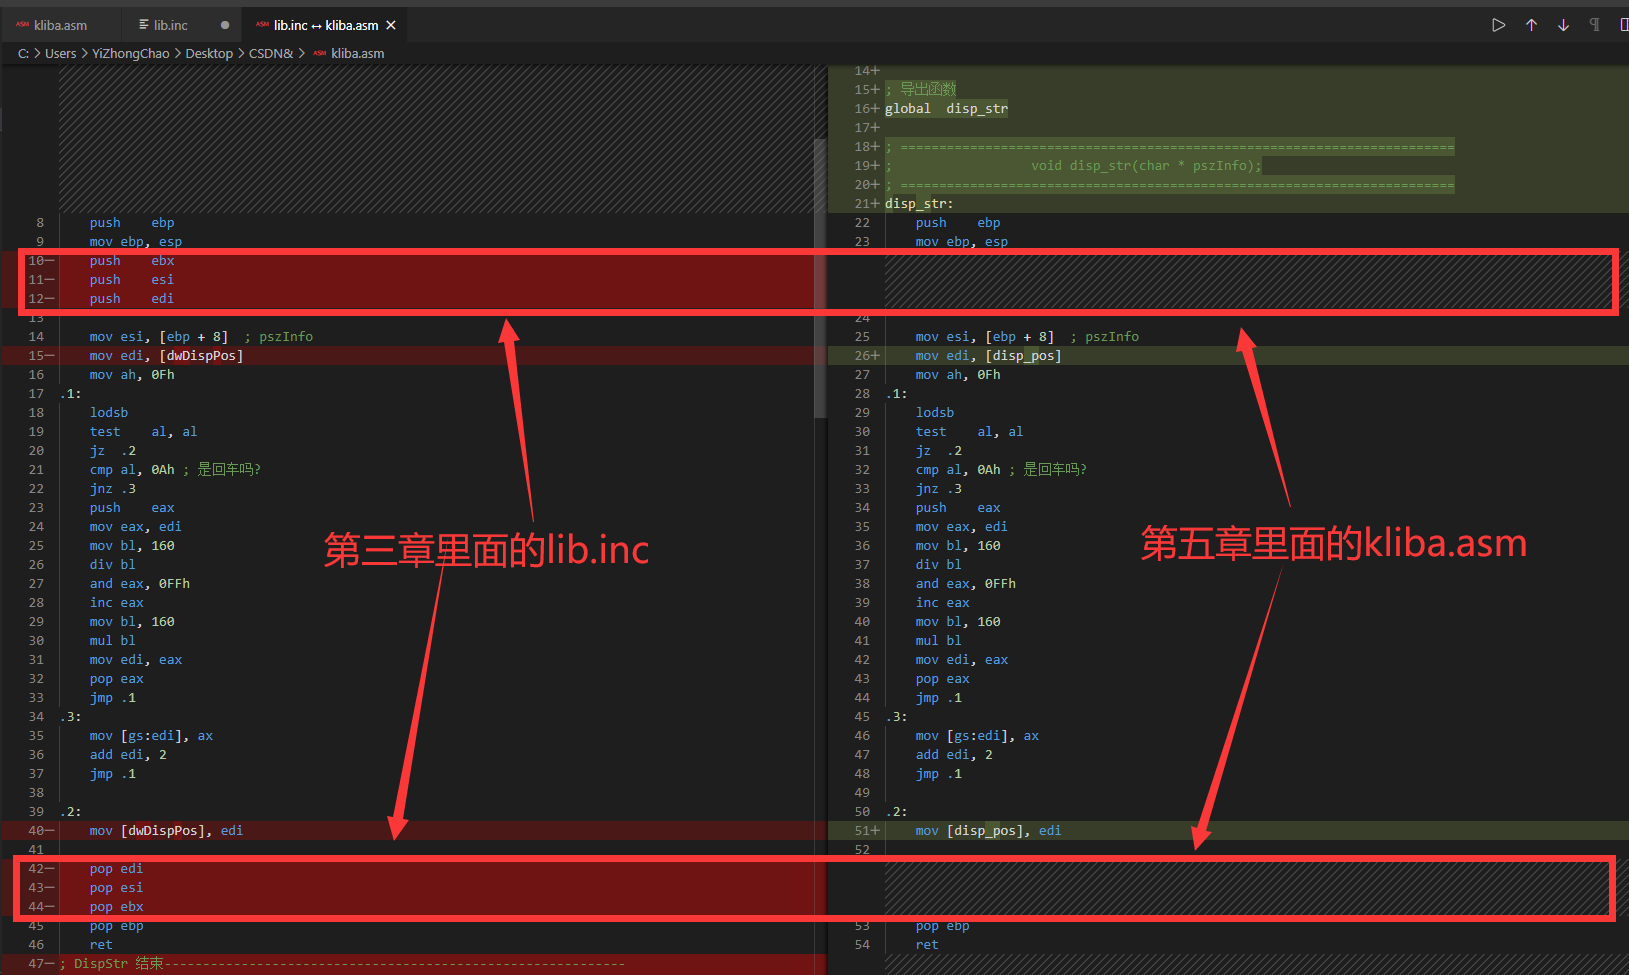This screenshot has width=1629, height=975.
Task: Click the ASM file icon on kliba.asm tab
Action: tap(22, 25)
